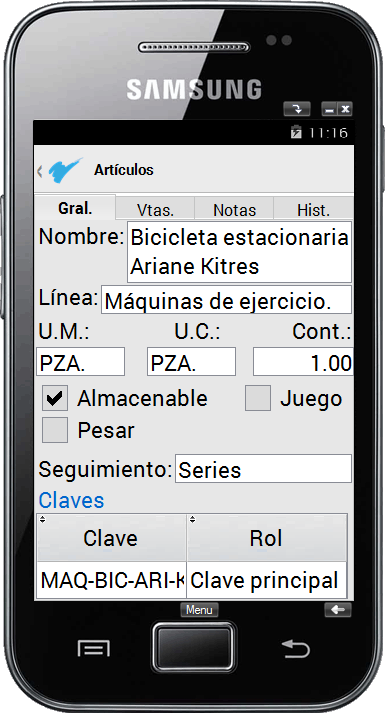Click the emulator rotate screen icon
The width and height of the screenshot is (385, 713).
pos(297,109)
